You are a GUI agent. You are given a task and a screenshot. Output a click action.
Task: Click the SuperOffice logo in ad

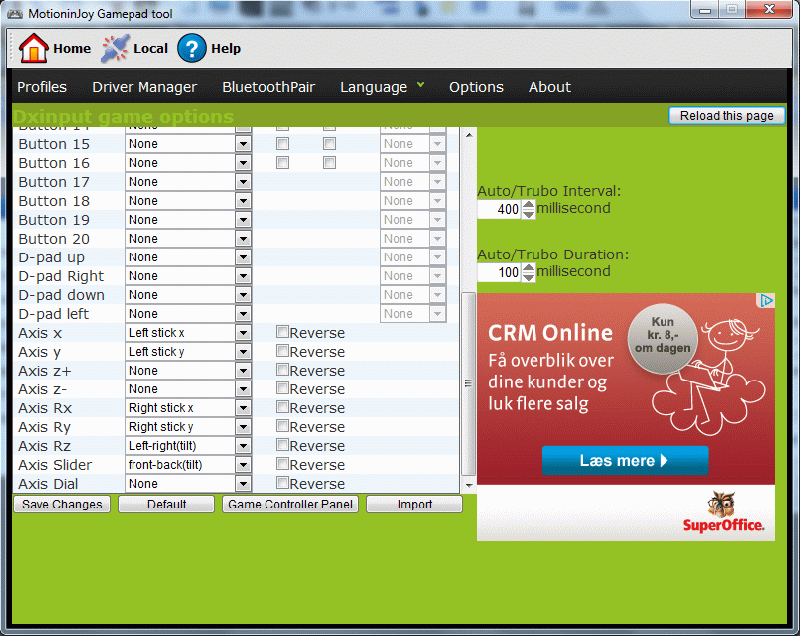tap(723, 512)
